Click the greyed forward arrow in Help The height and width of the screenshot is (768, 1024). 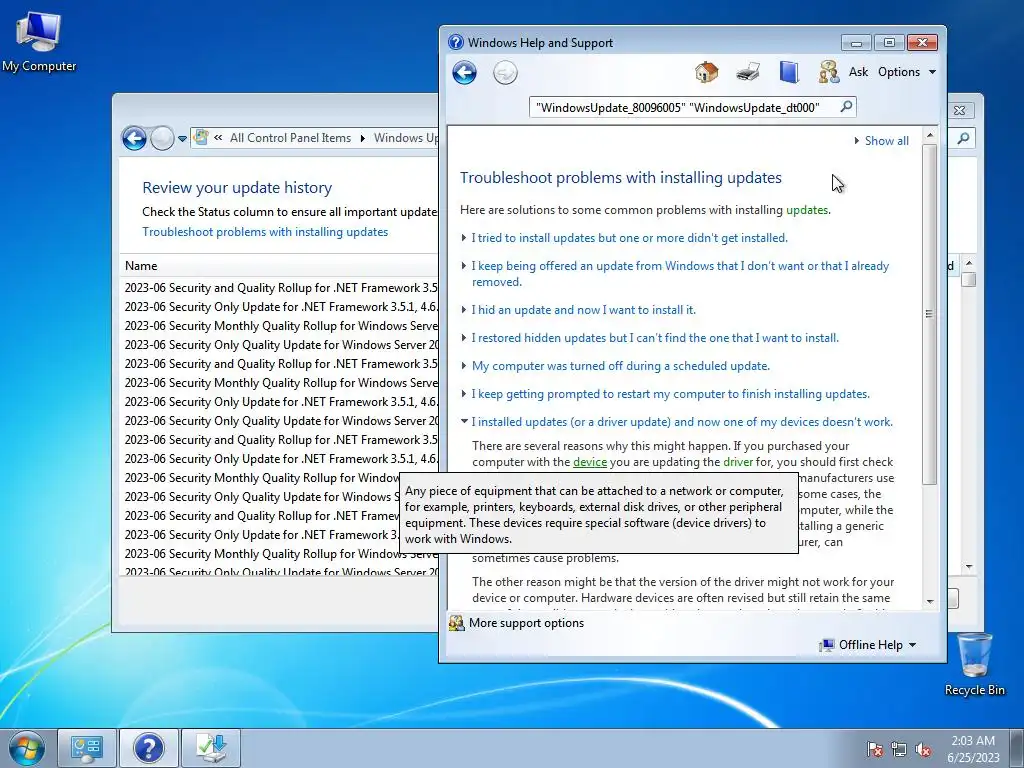tap(505, 72)
